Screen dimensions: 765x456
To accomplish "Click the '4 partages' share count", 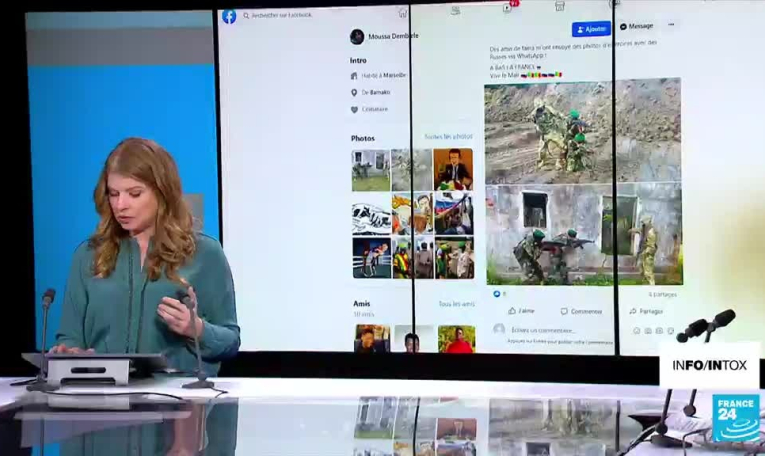I will pyautogui.click(x=662, y=295).
